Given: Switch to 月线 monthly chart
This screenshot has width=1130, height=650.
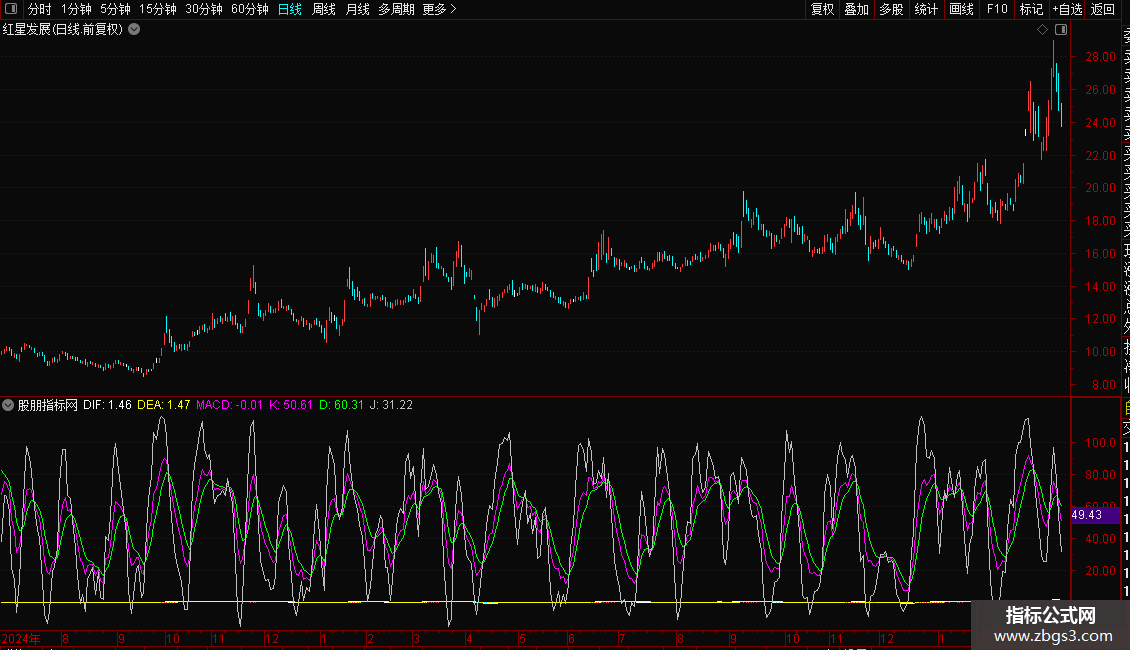Looking at the screenshot, I should click(x=357, y=9).
